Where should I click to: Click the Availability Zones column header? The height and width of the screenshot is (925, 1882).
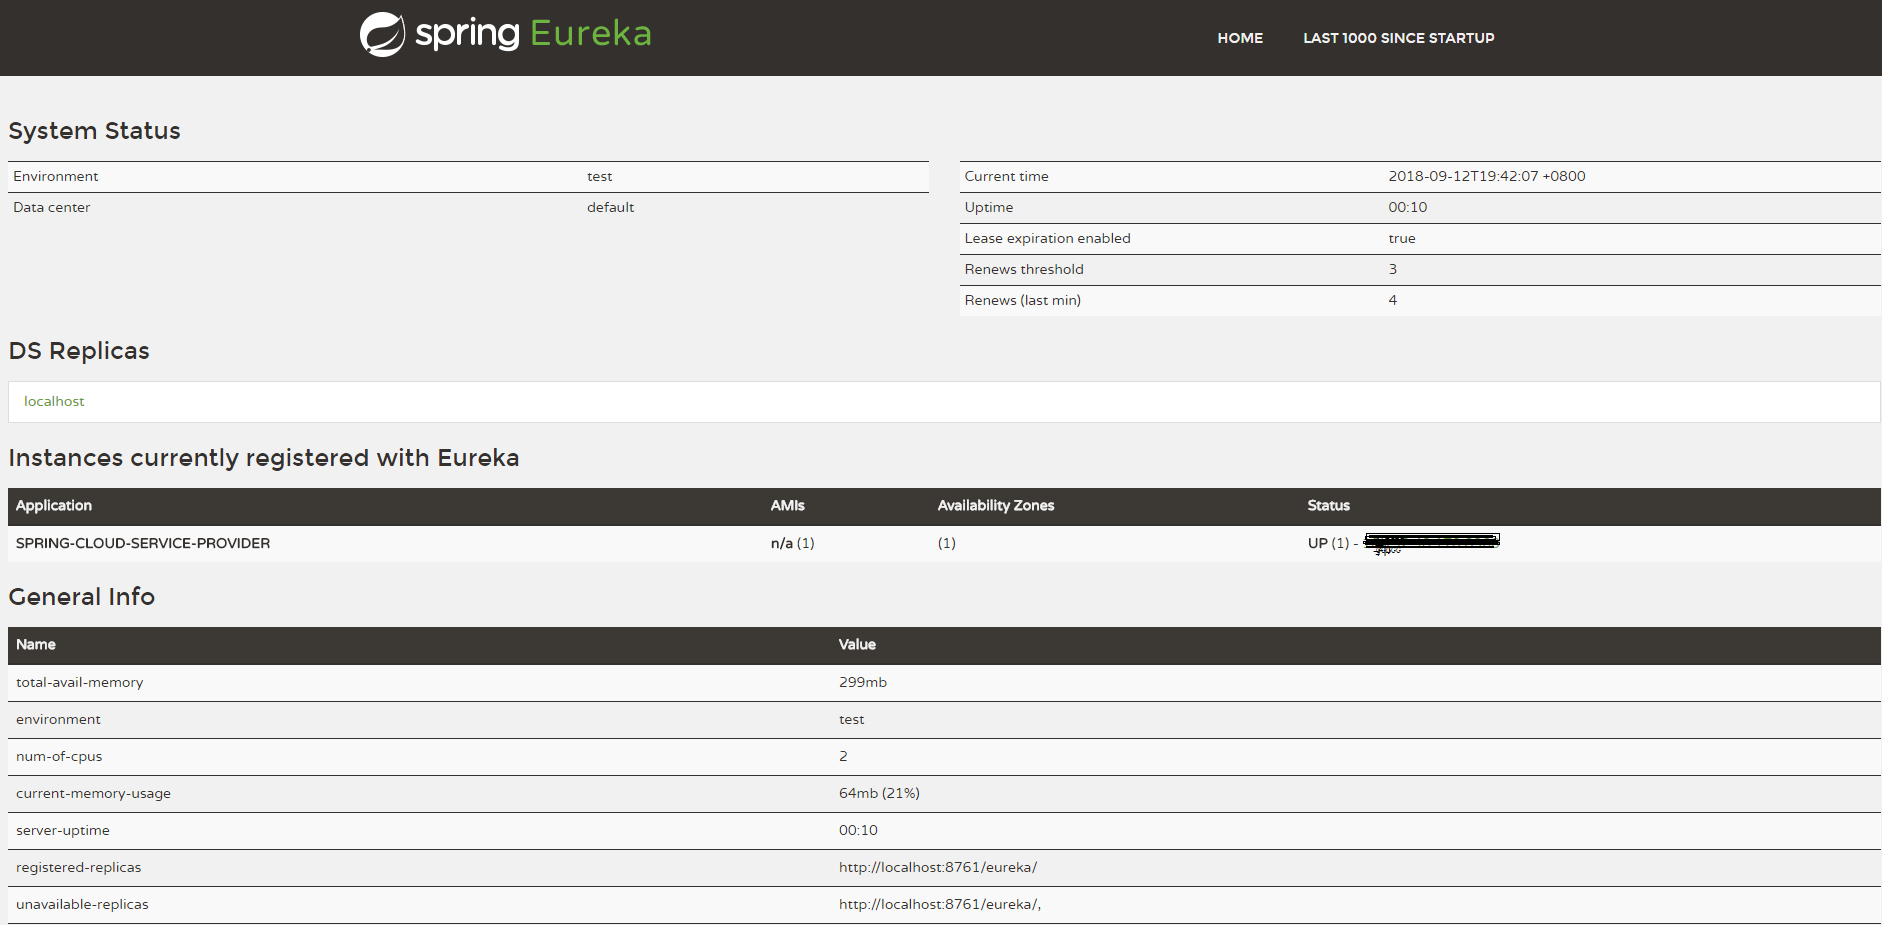(996, 506)
